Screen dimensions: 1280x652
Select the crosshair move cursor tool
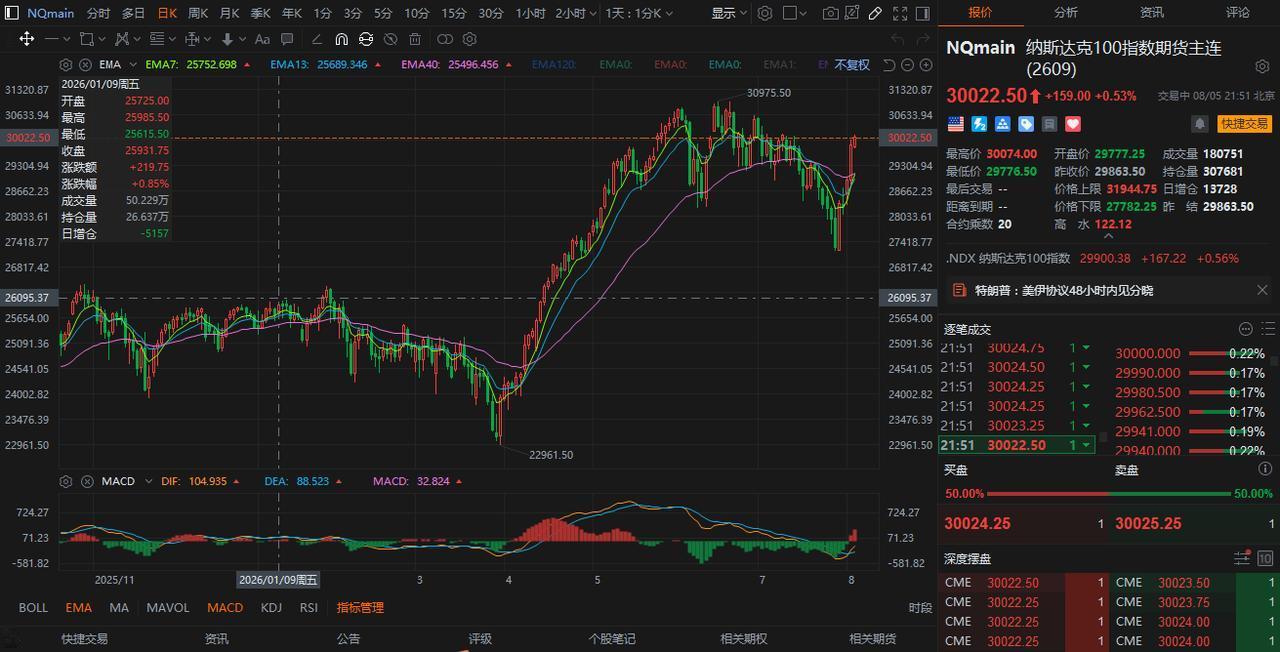[27, 39]
